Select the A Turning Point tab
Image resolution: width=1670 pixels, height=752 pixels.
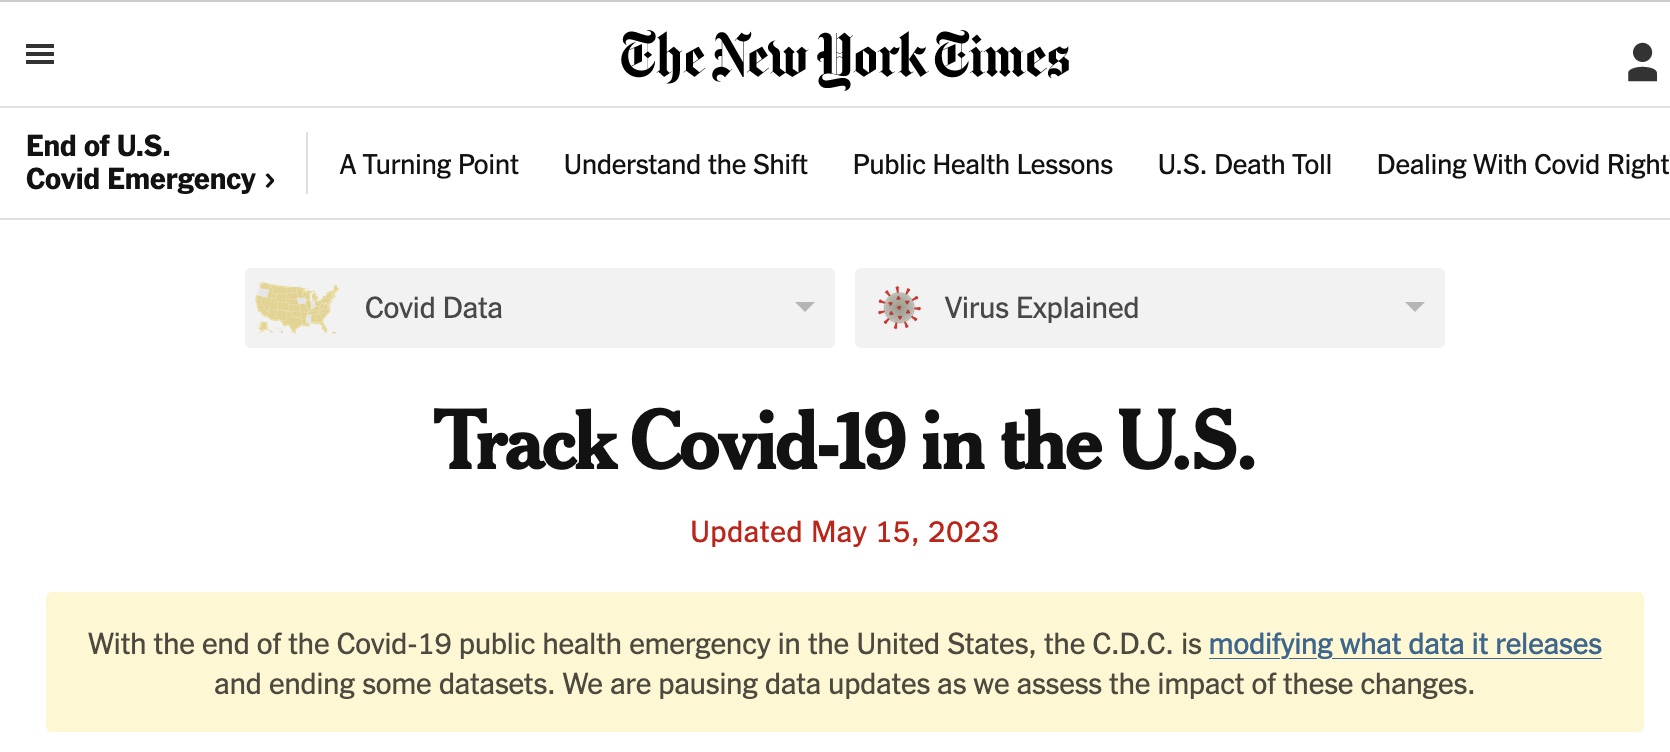point(429,164)
